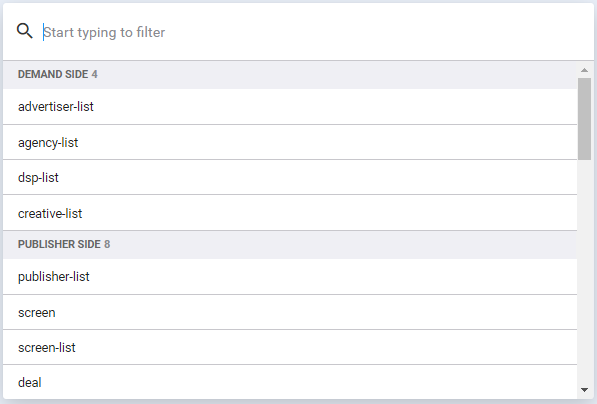Select the creative-list option

point(290,213)
